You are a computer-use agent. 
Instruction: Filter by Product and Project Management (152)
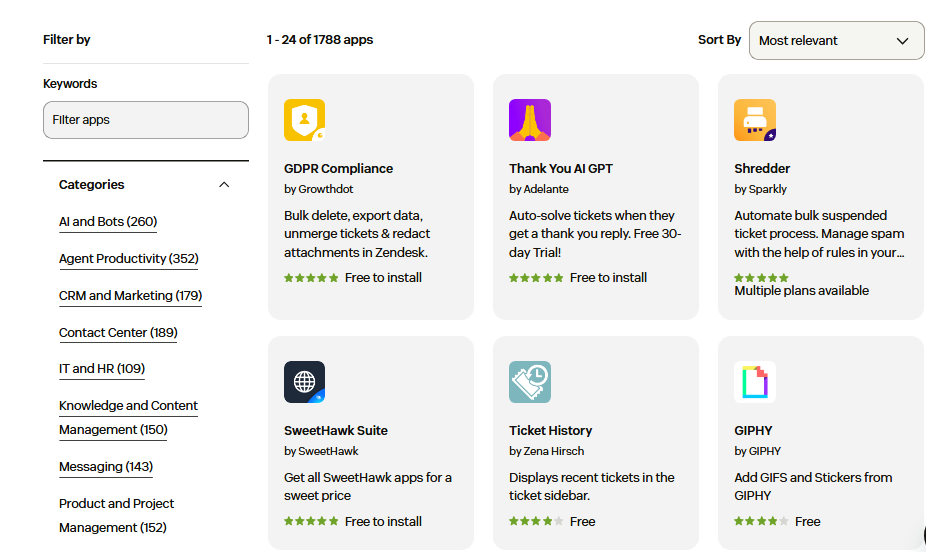116,515
